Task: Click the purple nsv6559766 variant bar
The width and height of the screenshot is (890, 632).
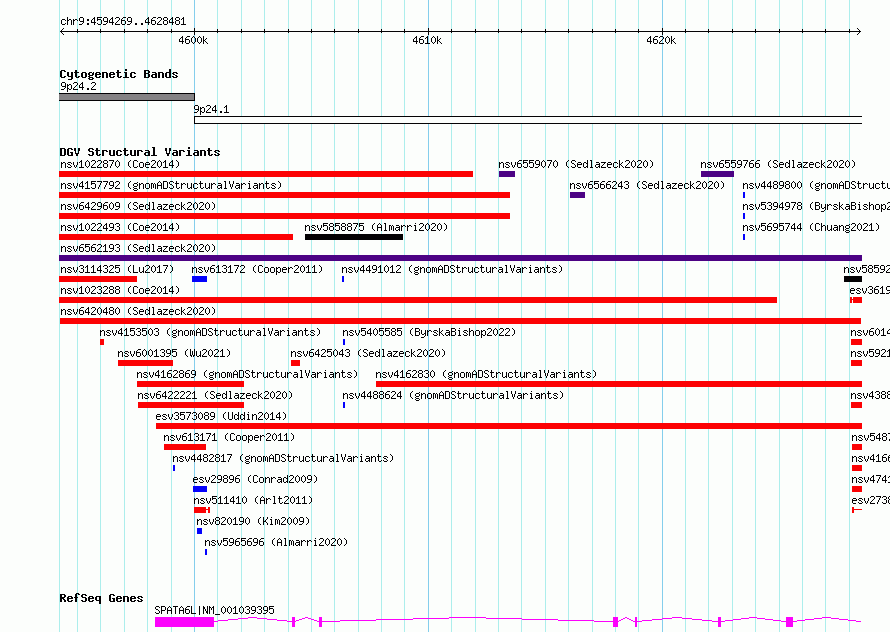Action: pos(717,174)
